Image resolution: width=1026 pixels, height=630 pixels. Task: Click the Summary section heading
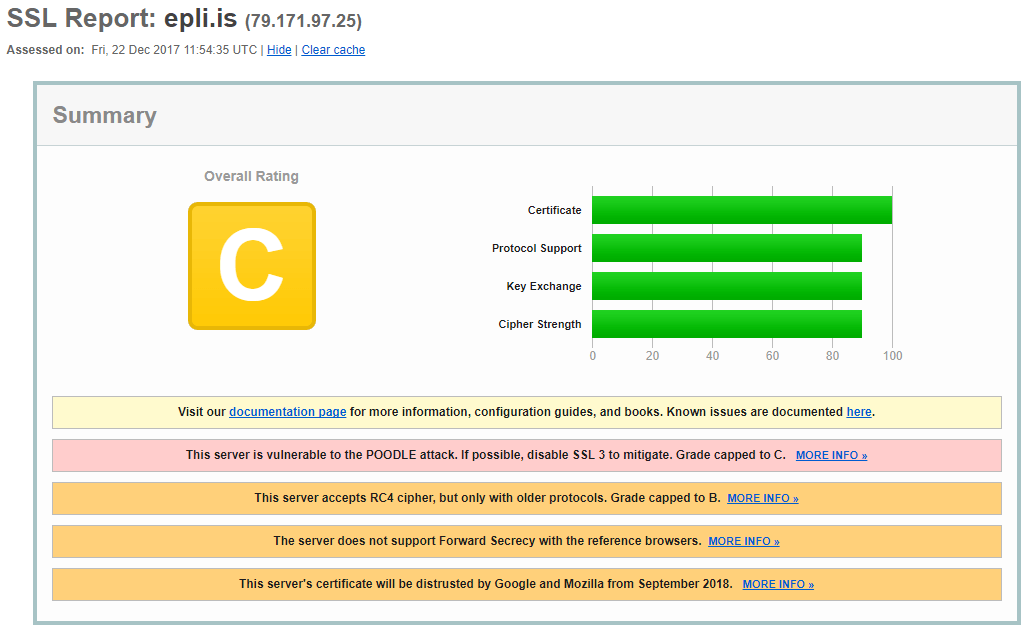click(105, 115)
